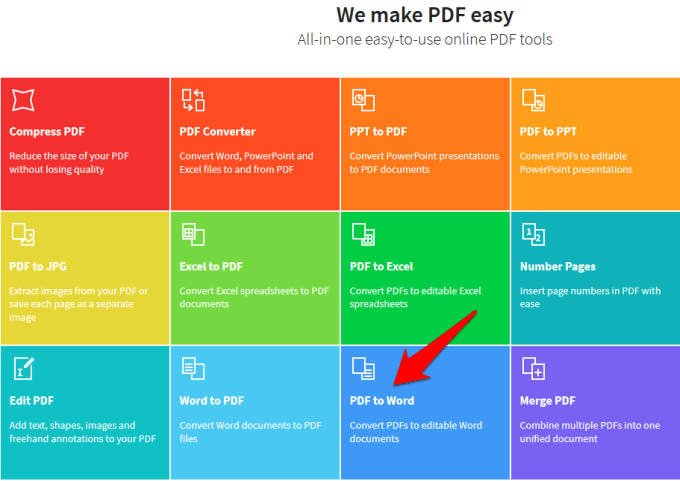Open the Compress PDF title link
Screen dimensions: 680x481
click(47, 131)
